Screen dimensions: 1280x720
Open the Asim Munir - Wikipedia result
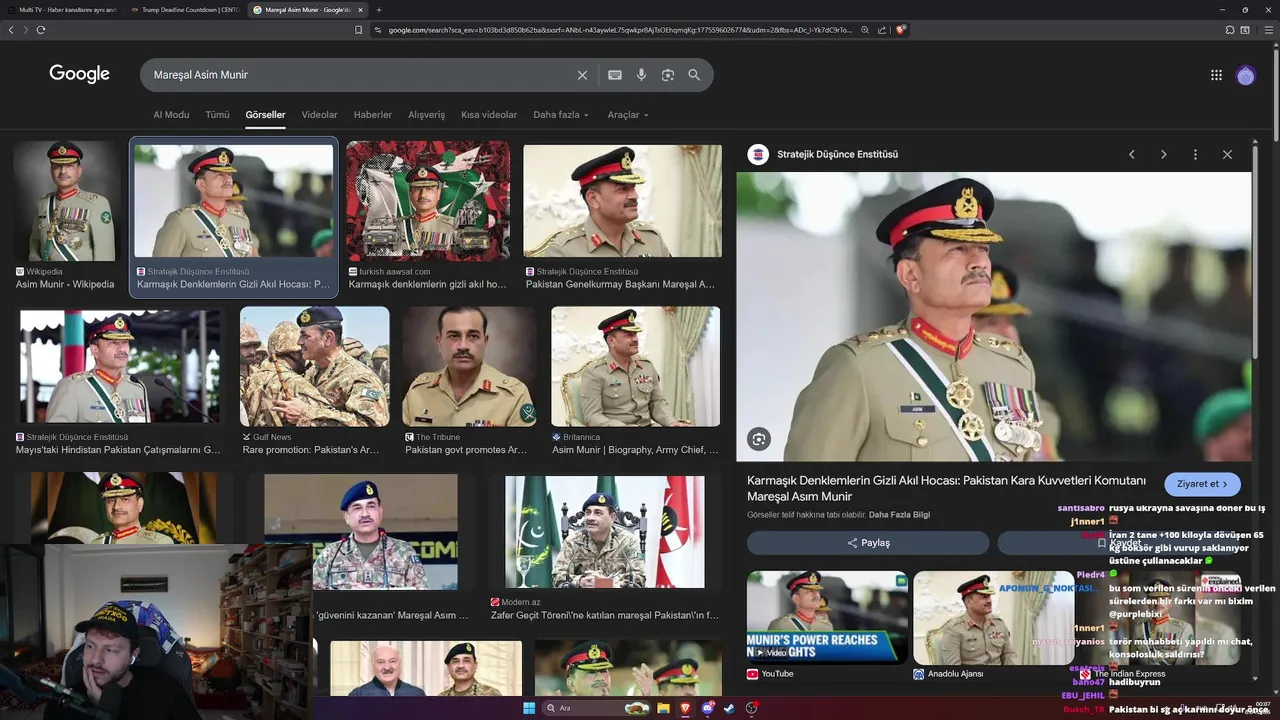65,284
